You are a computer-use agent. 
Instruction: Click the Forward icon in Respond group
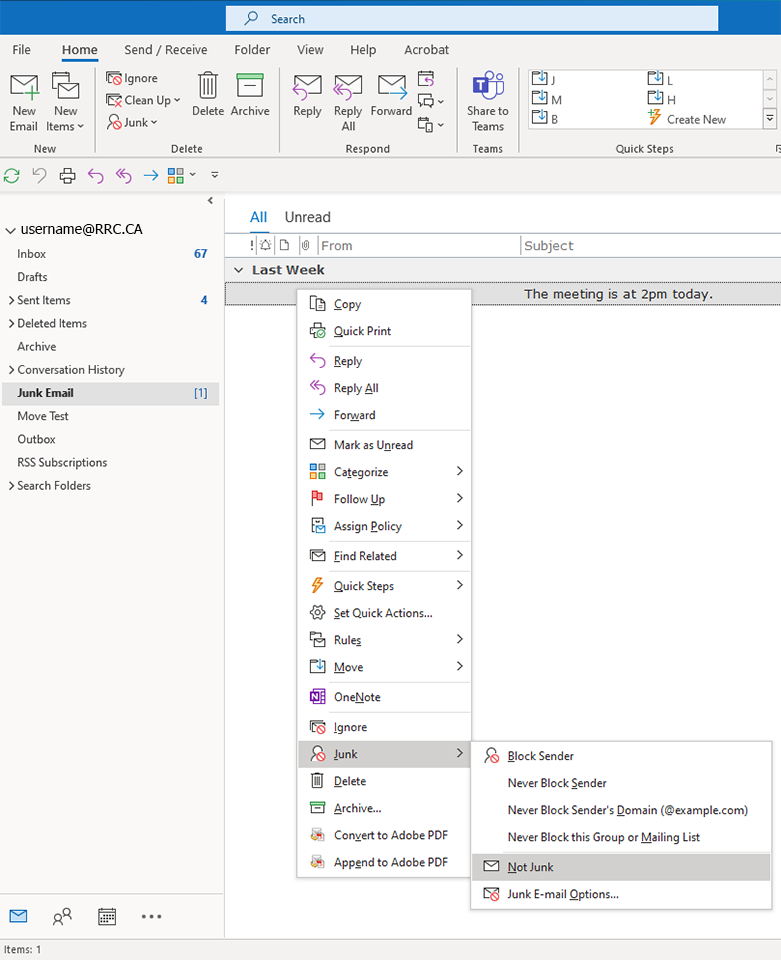coord(391,95)
